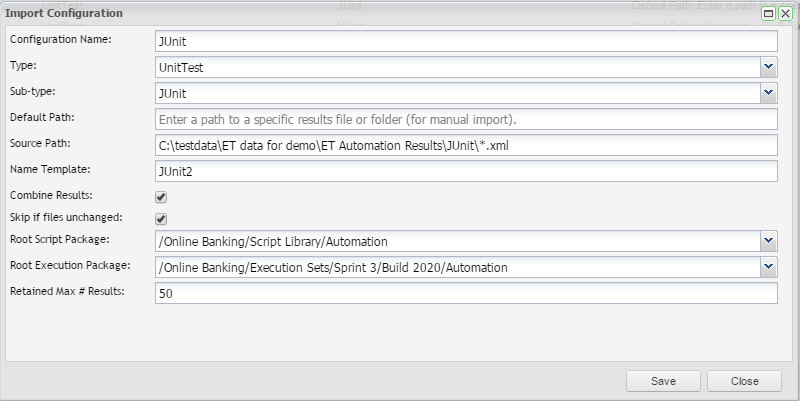
Task: Open the Root Script Package dropdown arrow
Action: pyautogui.click(x=768, y=241)
